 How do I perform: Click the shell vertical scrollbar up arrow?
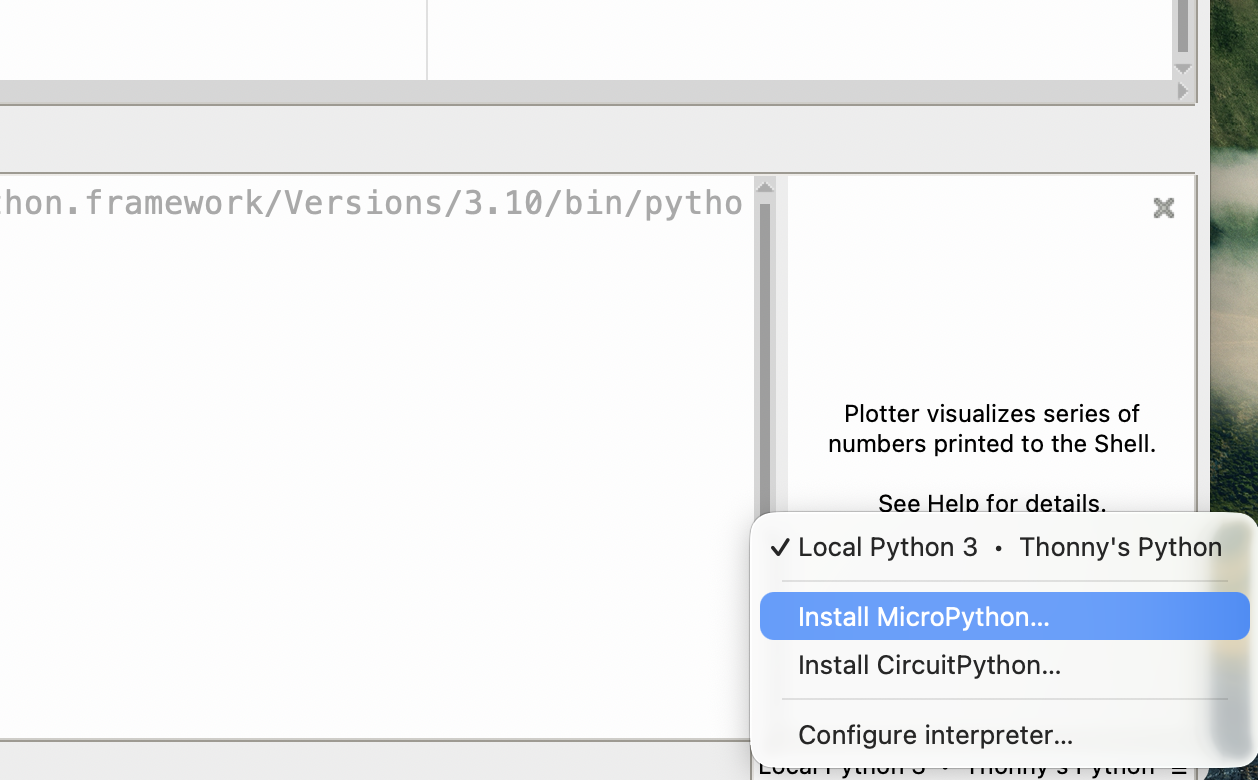pos(765,186)
